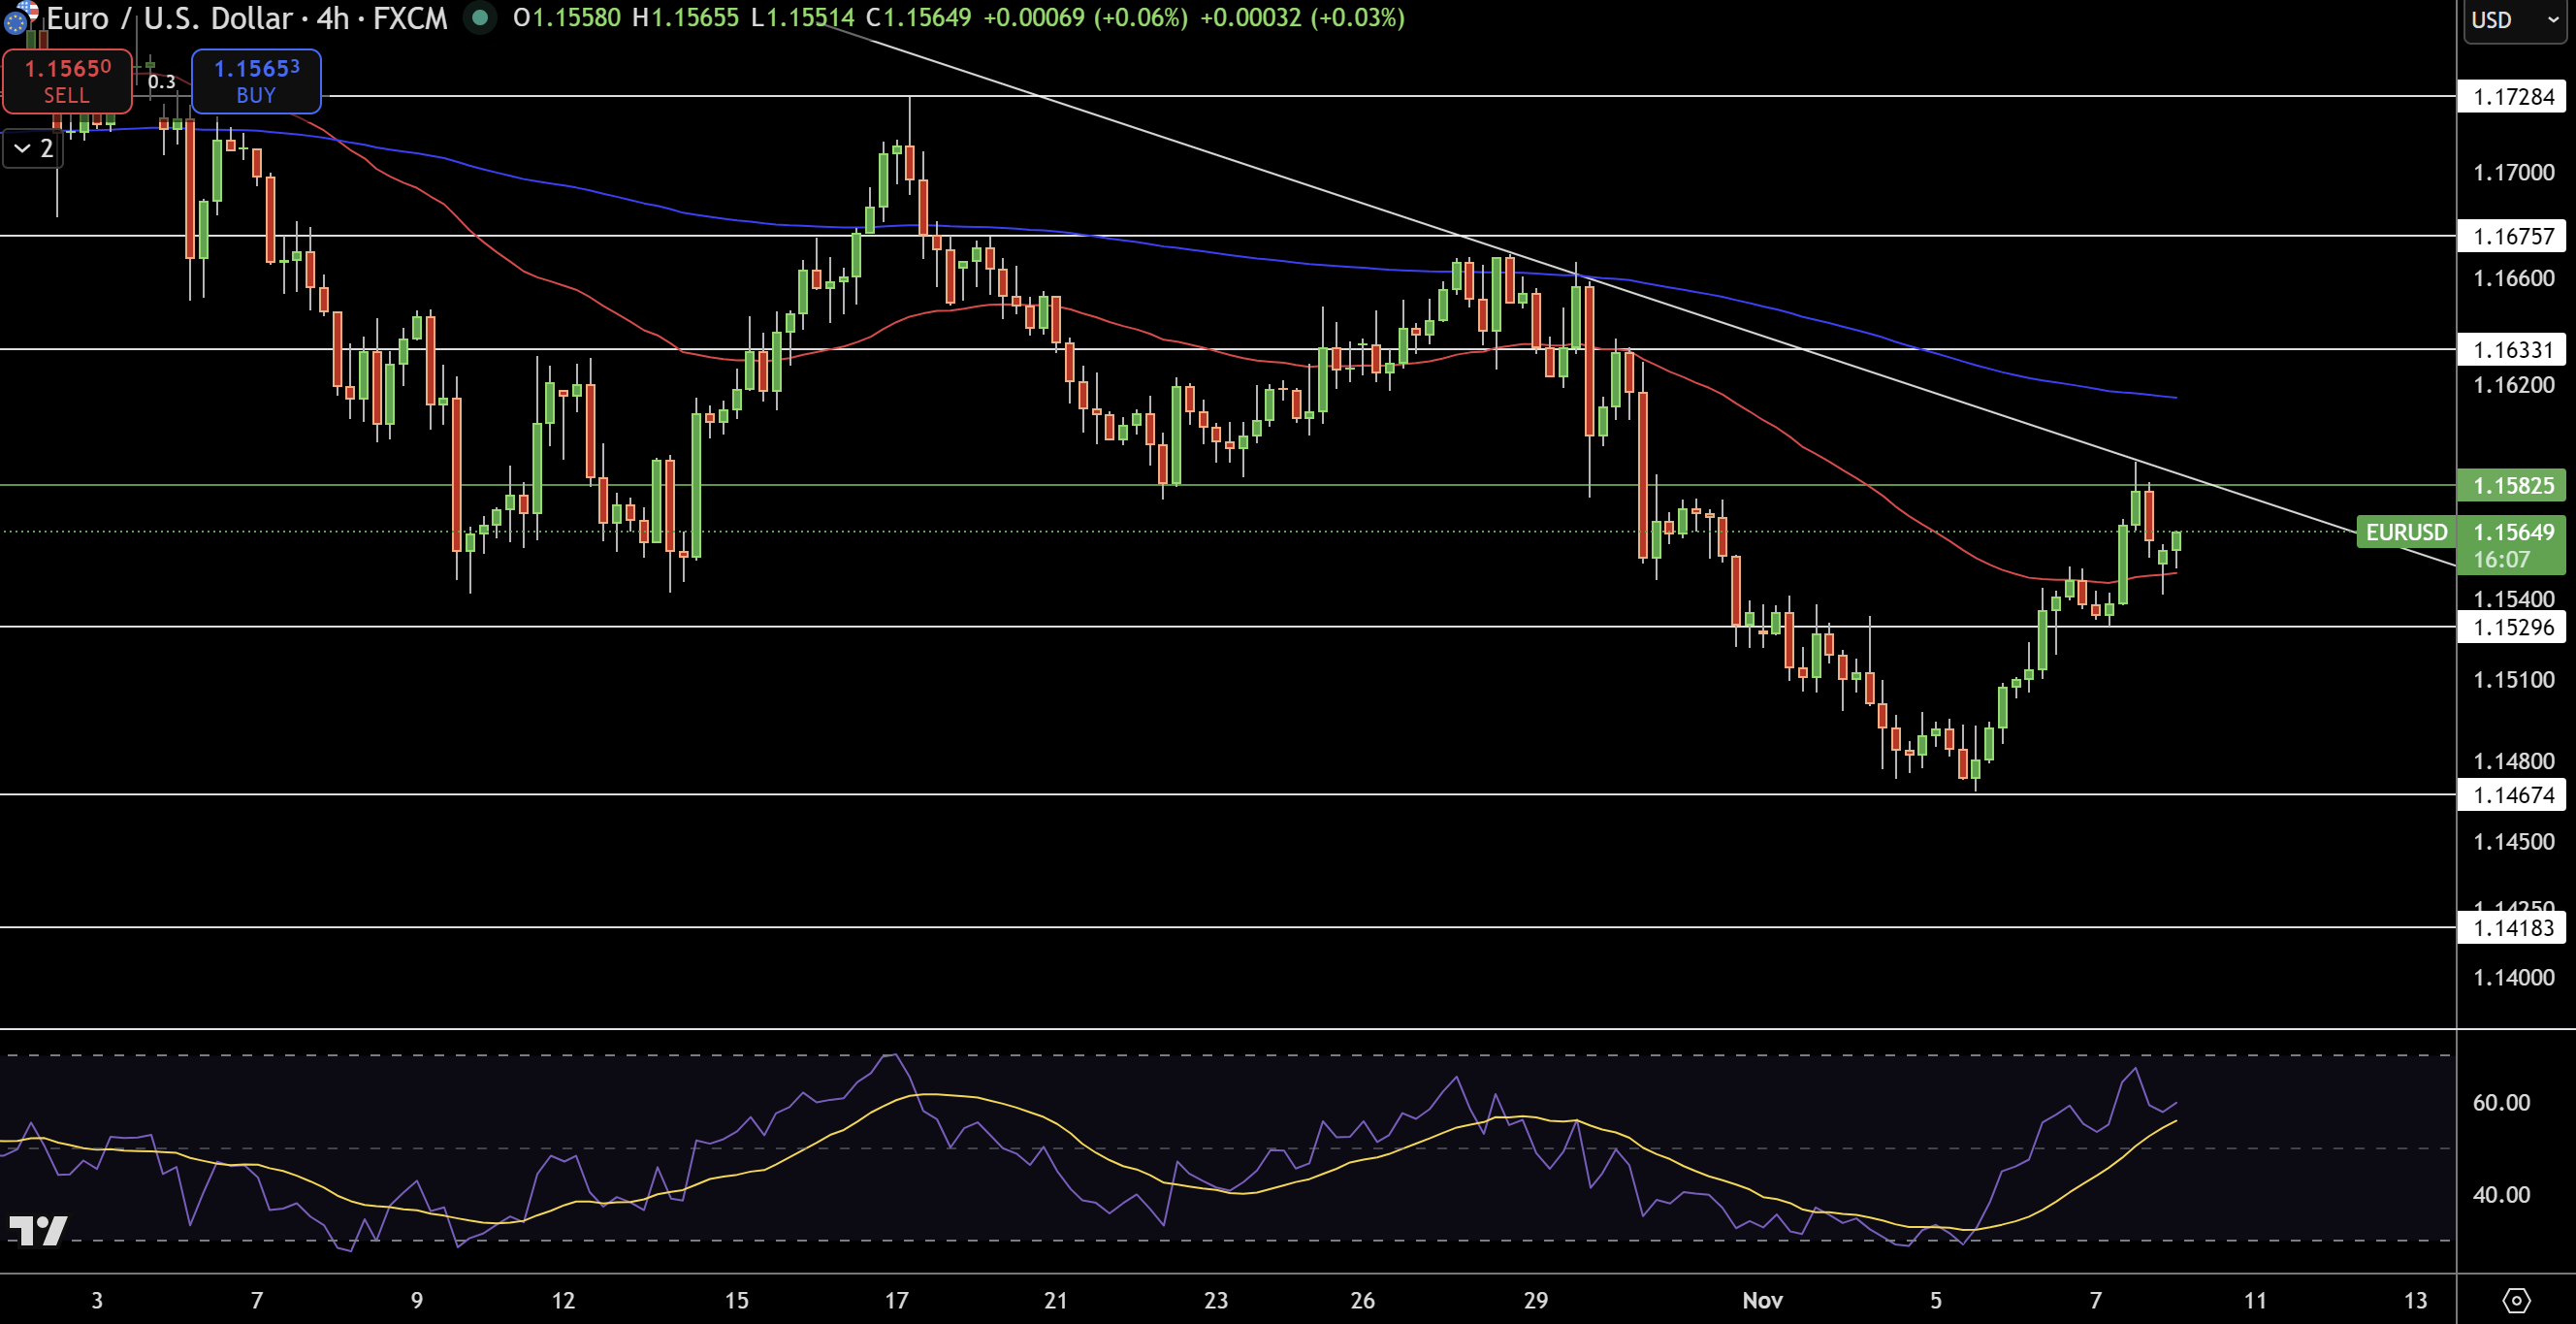The height and width of the screenshot is (1324, 2576).
Task: Click the 3 date on time axis
Action: [x=97, y=1300]
